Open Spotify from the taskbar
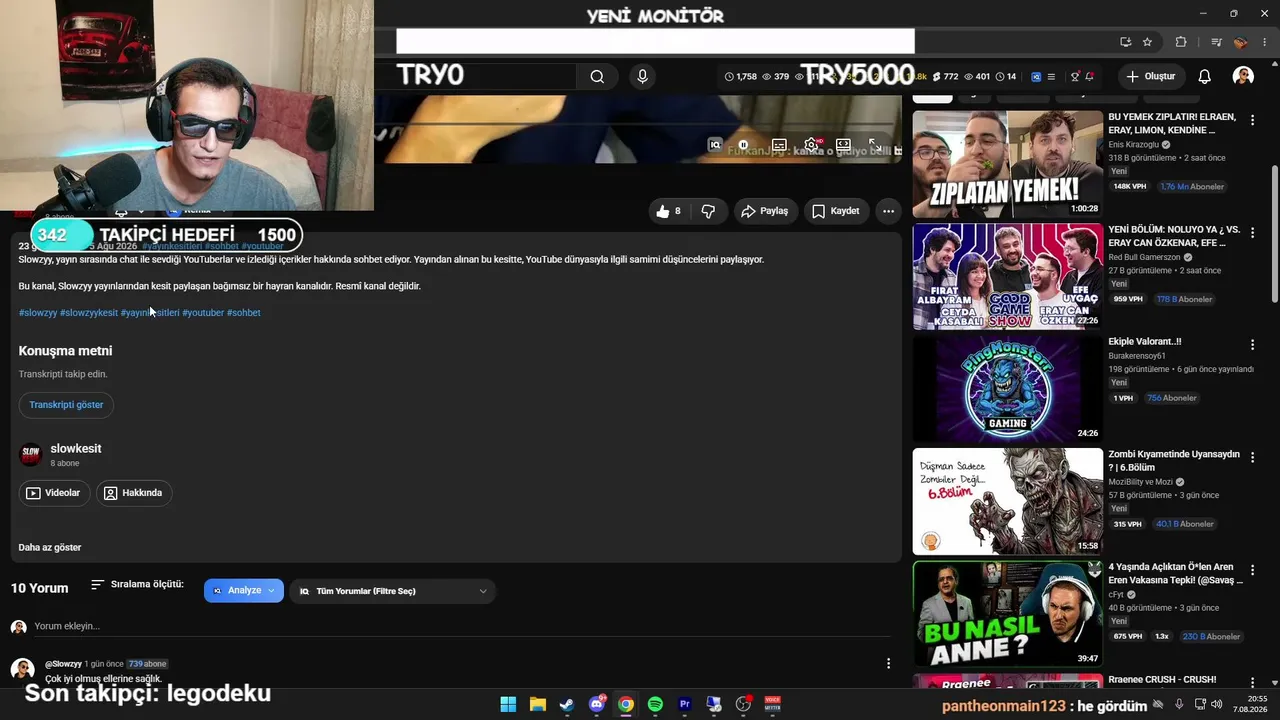This screenshot has height=720, width=1280. coord(655,704)
